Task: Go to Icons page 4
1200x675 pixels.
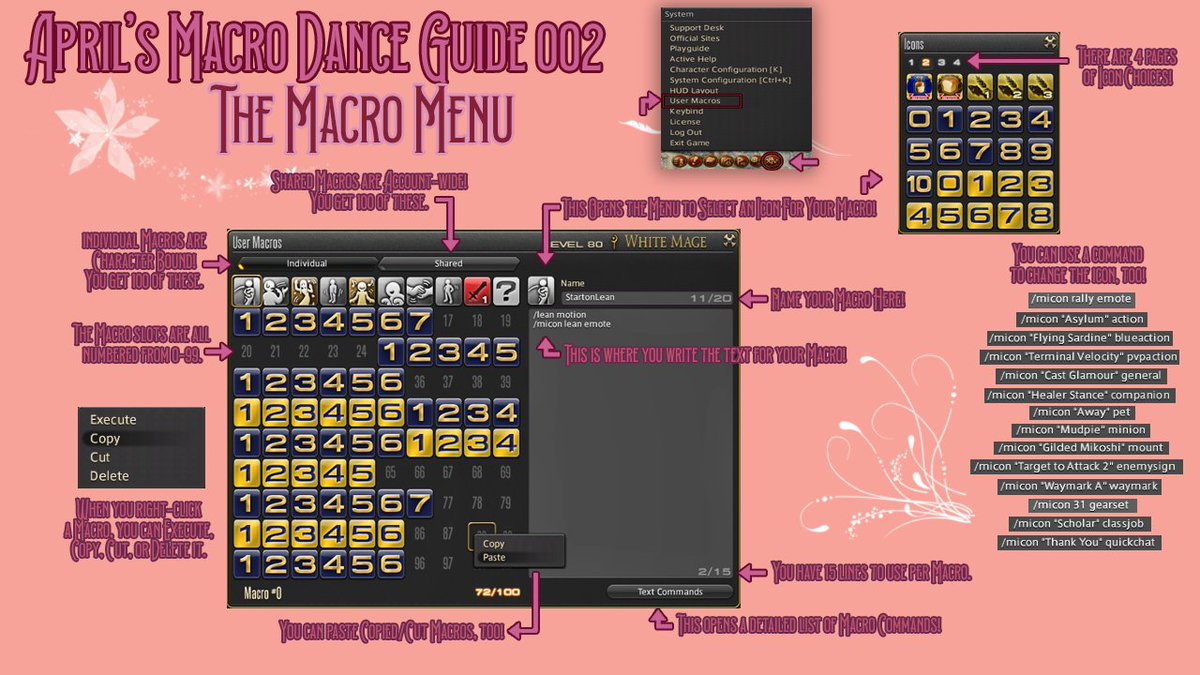Action: pos(957,63)
